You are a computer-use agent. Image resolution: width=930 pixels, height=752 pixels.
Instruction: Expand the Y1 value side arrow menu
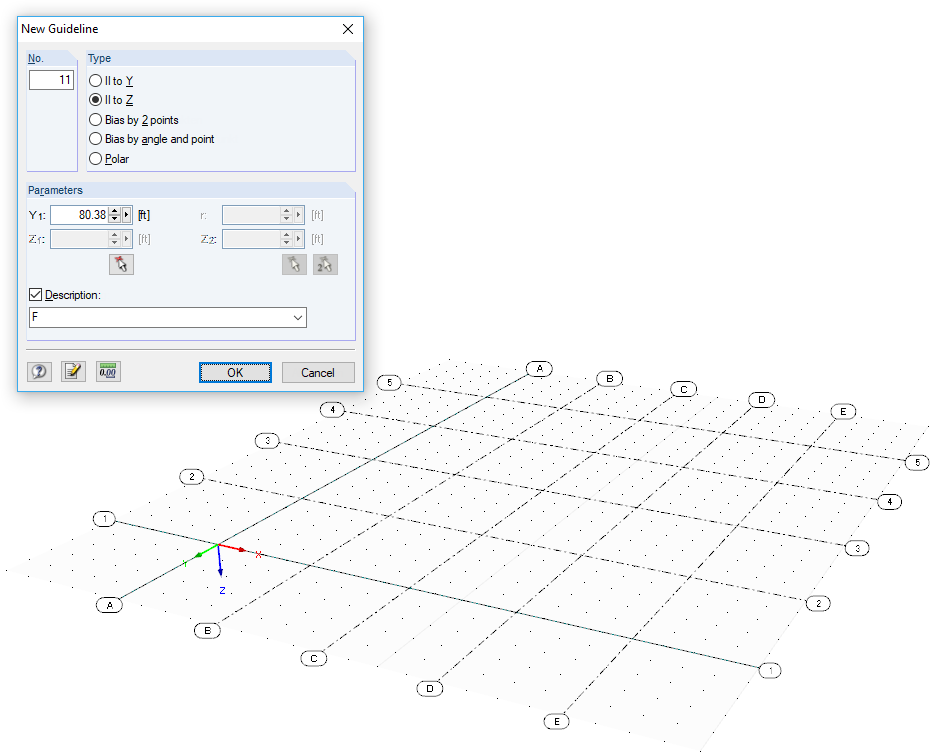pos(126,214)
